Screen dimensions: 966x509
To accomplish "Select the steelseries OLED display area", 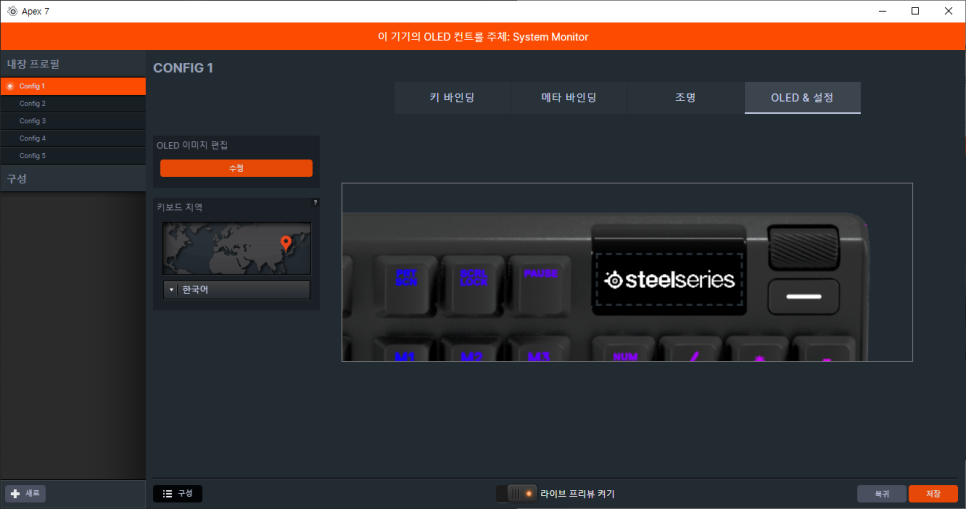I will (x=669, y=279).
